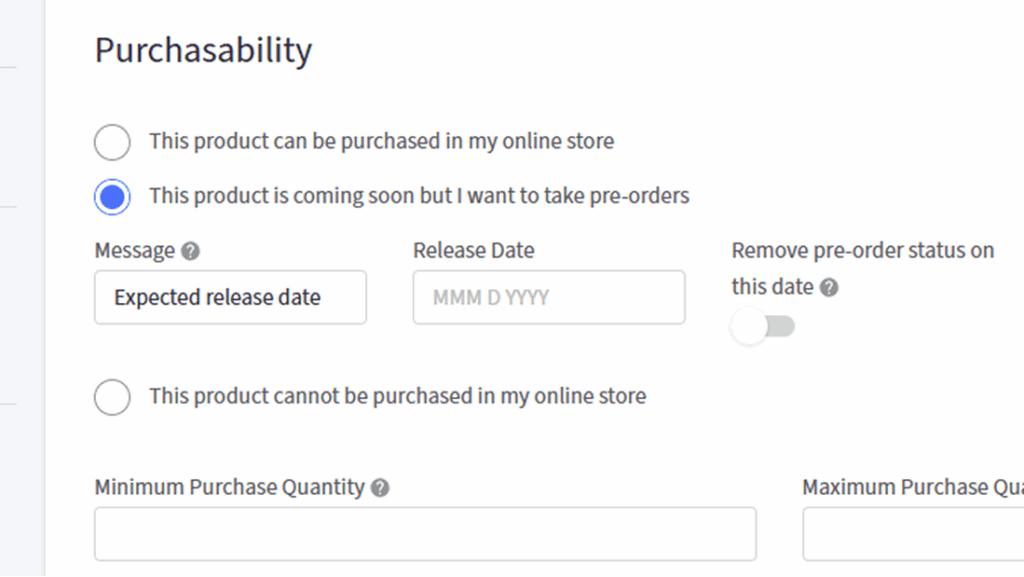
Task: Click help icon beside Remove pre-order status
Action: (x=829, y=288)
